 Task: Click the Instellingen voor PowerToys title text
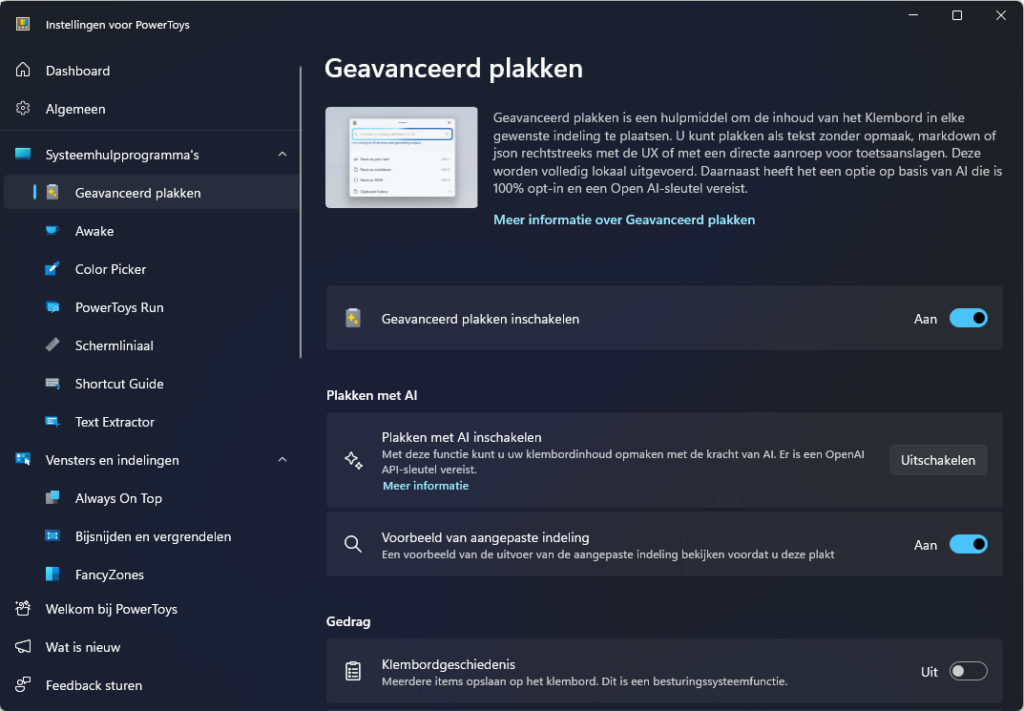click(x=118, y=25)
